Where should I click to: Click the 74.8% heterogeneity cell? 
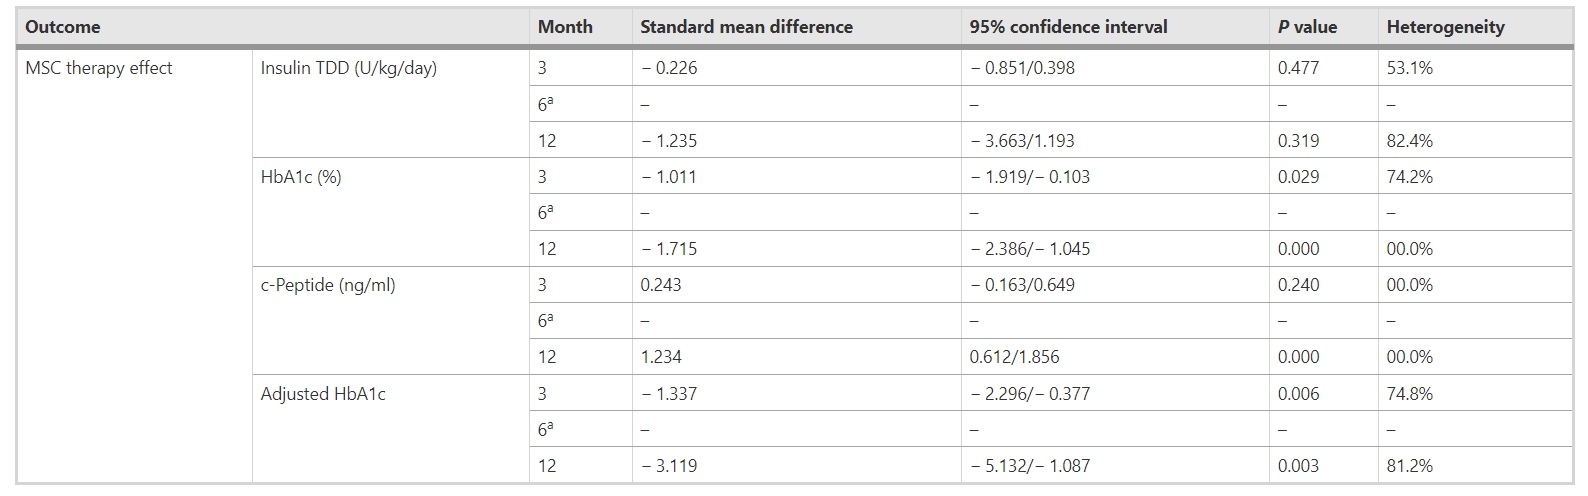click(x=1409, y=394)
